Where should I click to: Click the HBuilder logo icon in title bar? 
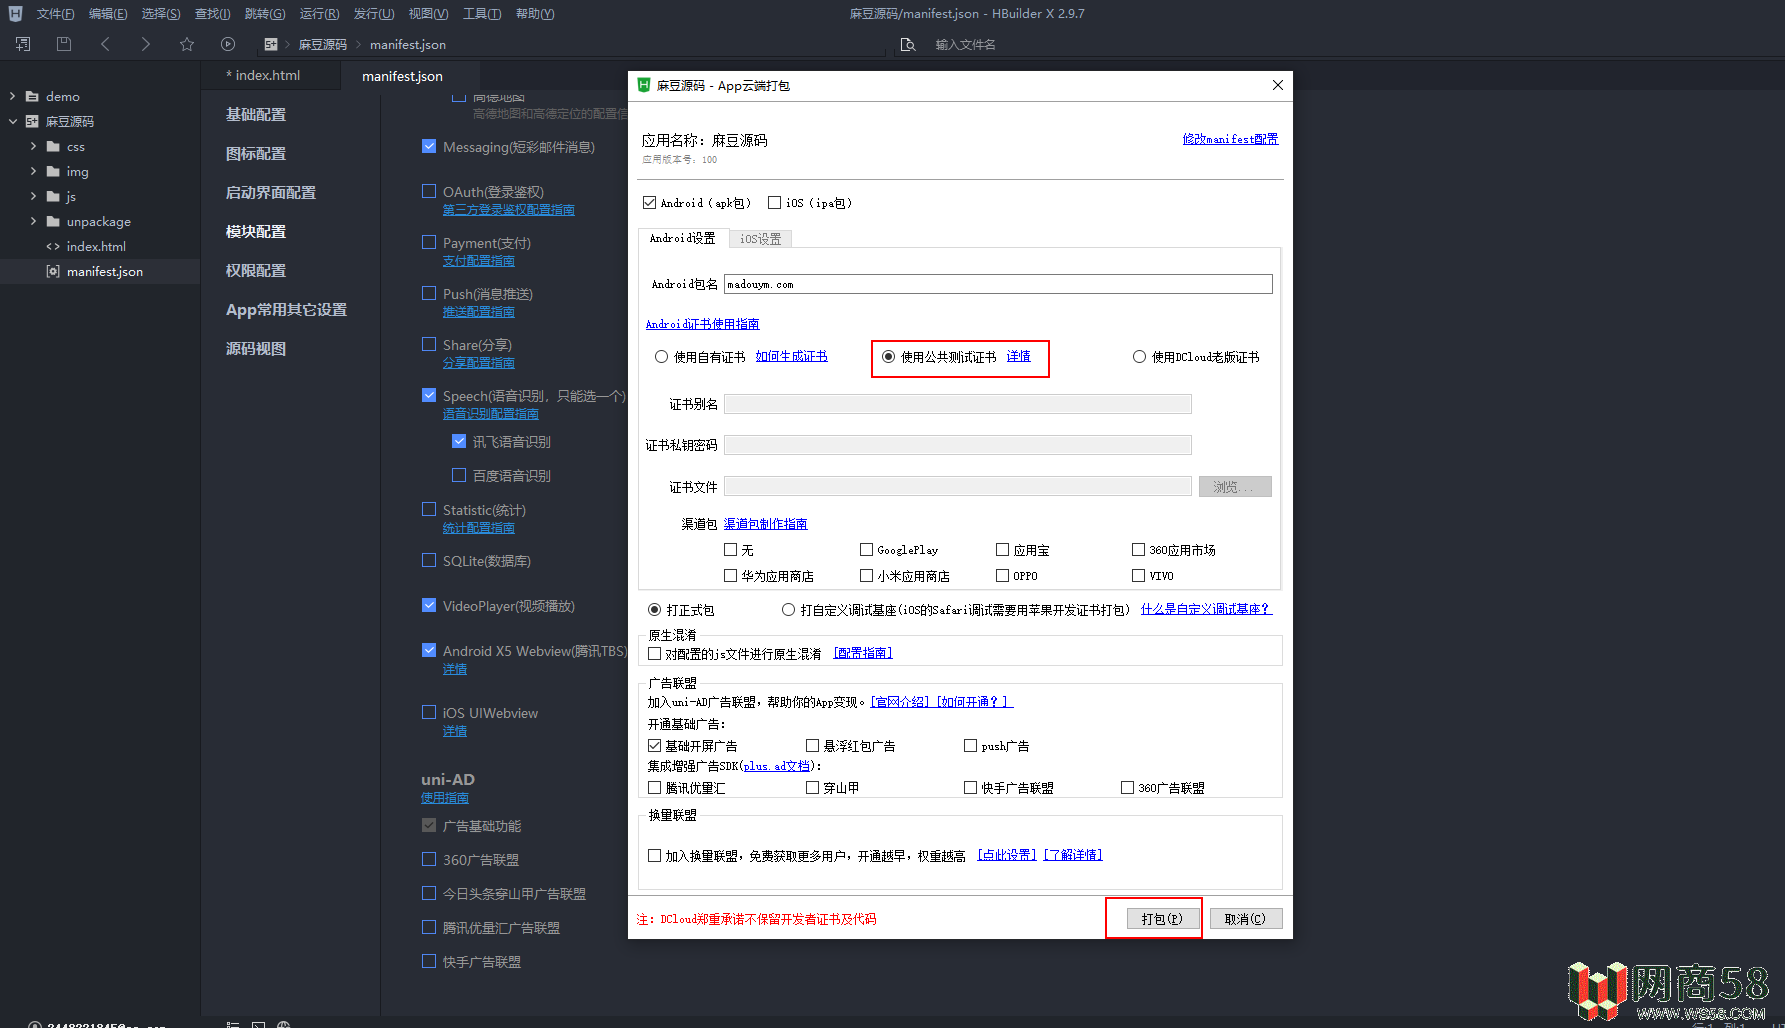(x=15, y=13)
